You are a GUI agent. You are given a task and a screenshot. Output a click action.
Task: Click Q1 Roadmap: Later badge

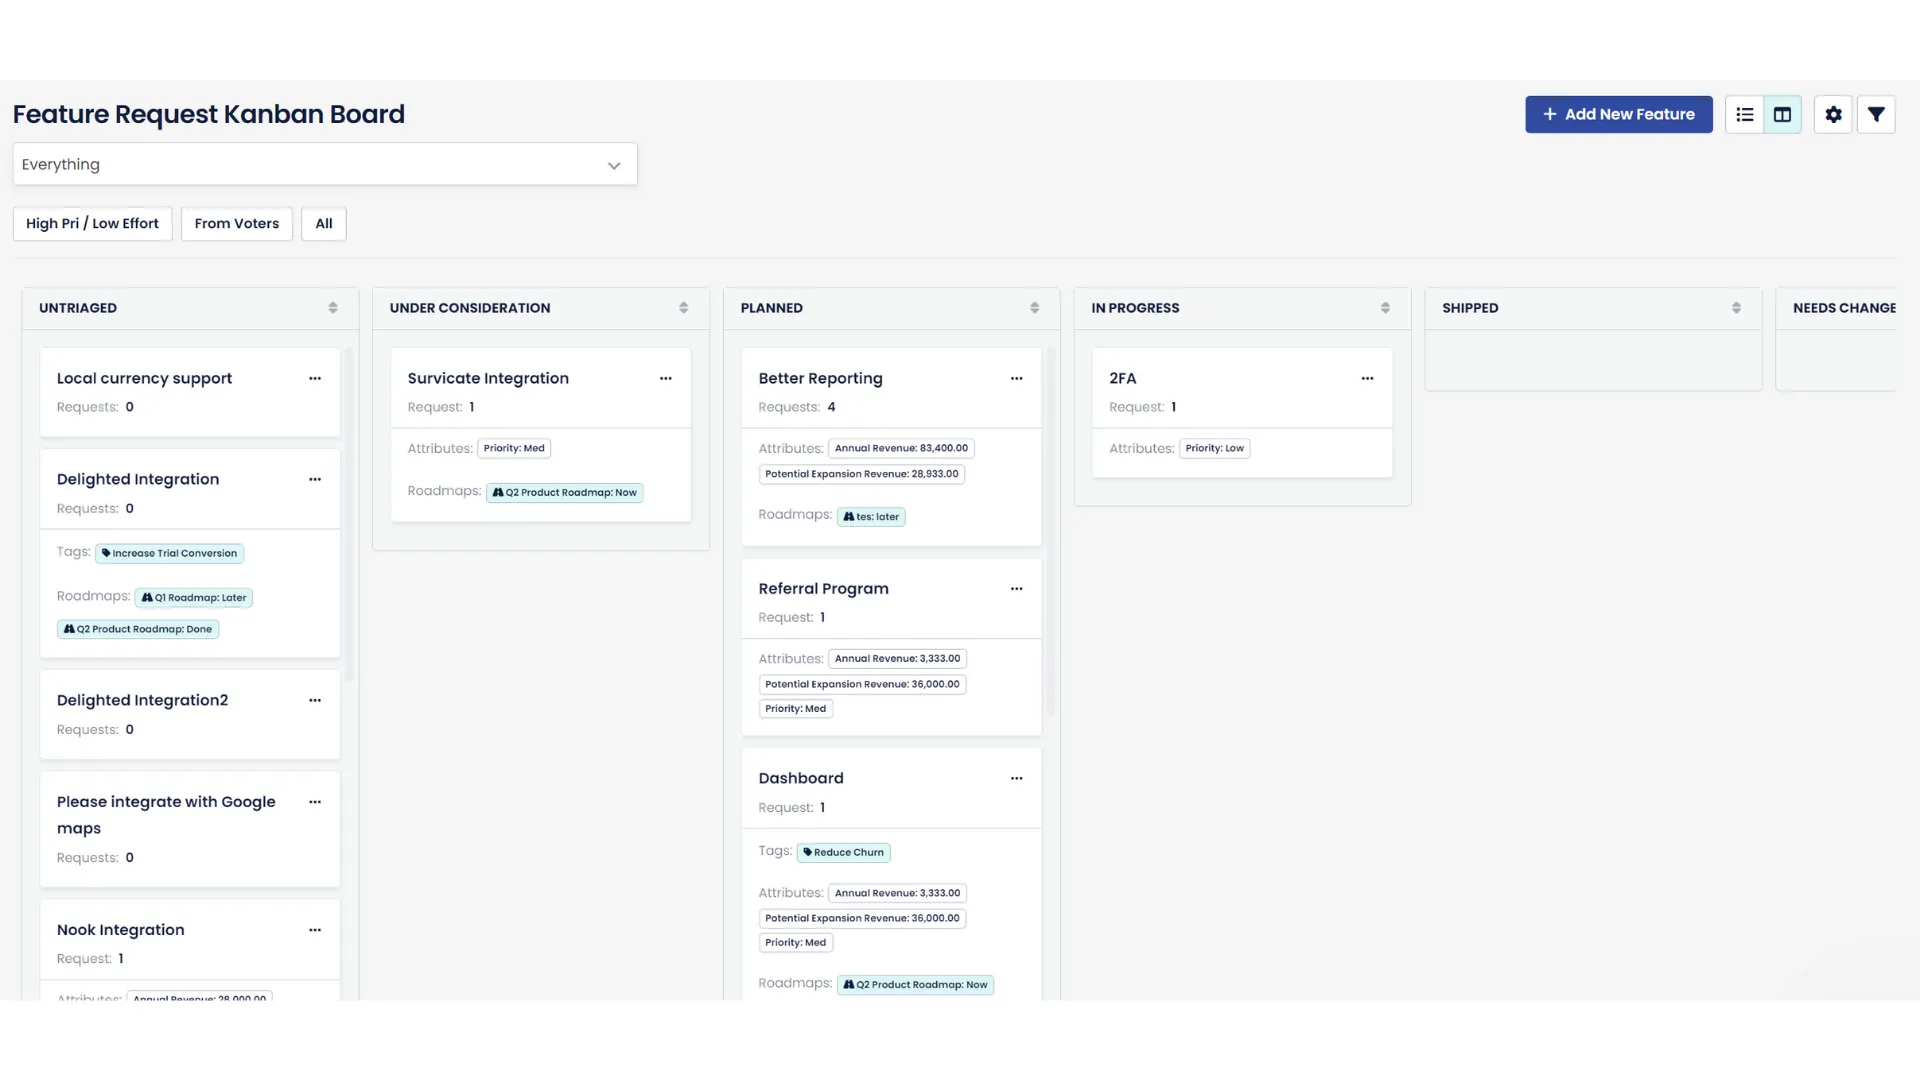click(194, 598)
